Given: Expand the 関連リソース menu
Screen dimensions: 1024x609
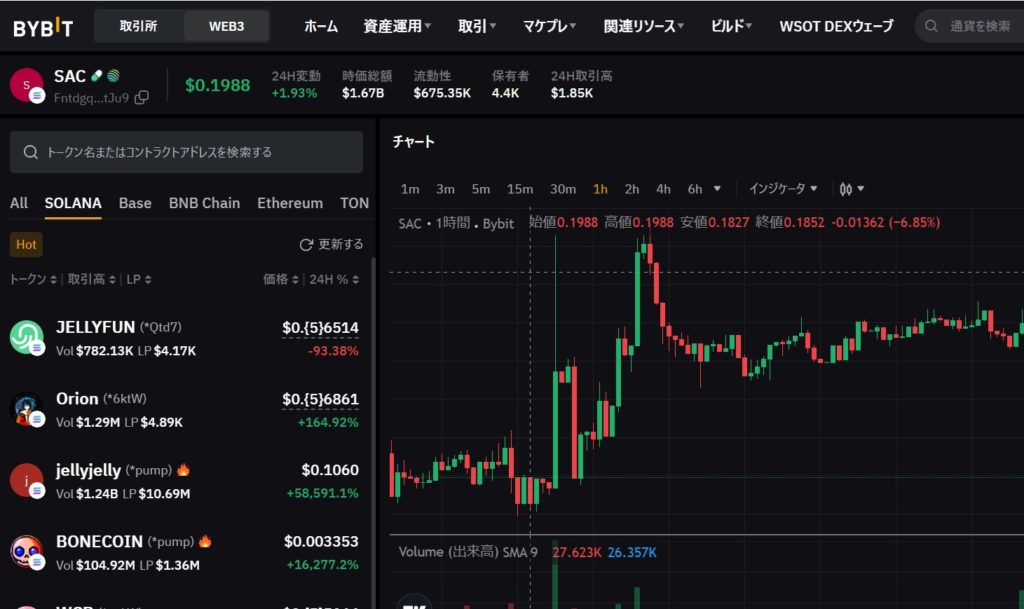Looking at the screenshot, I should pyautogui.click(x=643, y=26).
